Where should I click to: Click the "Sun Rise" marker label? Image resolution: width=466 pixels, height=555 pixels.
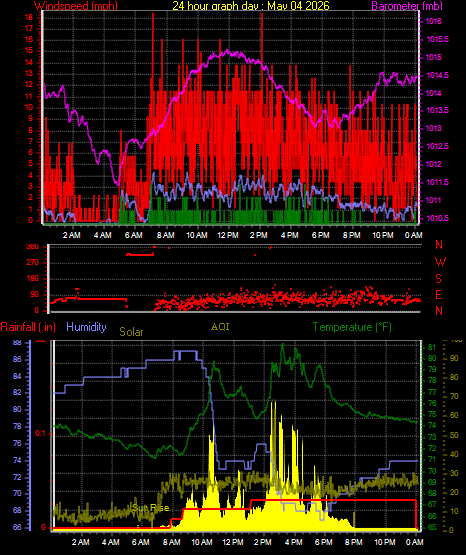[150, 508]
